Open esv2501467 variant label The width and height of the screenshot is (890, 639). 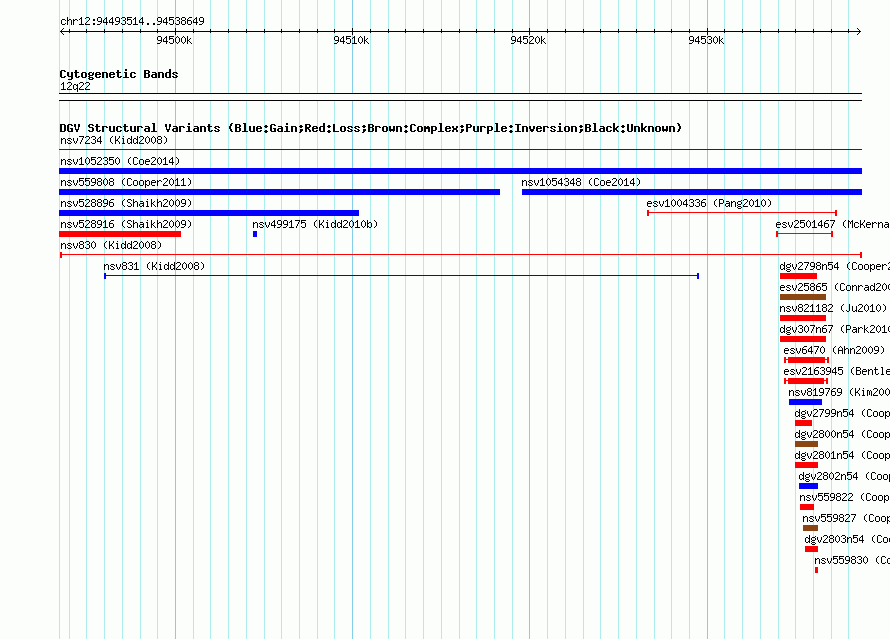(833, 224)
